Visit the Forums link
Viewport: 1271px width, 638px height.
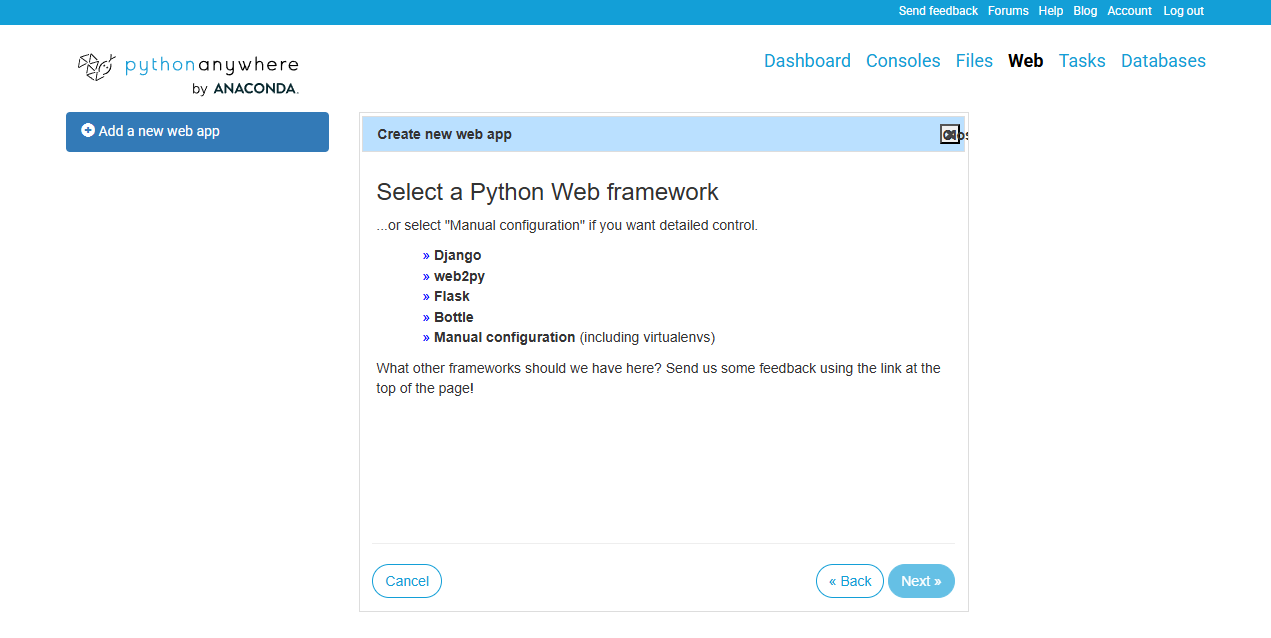pos(1008,11)
